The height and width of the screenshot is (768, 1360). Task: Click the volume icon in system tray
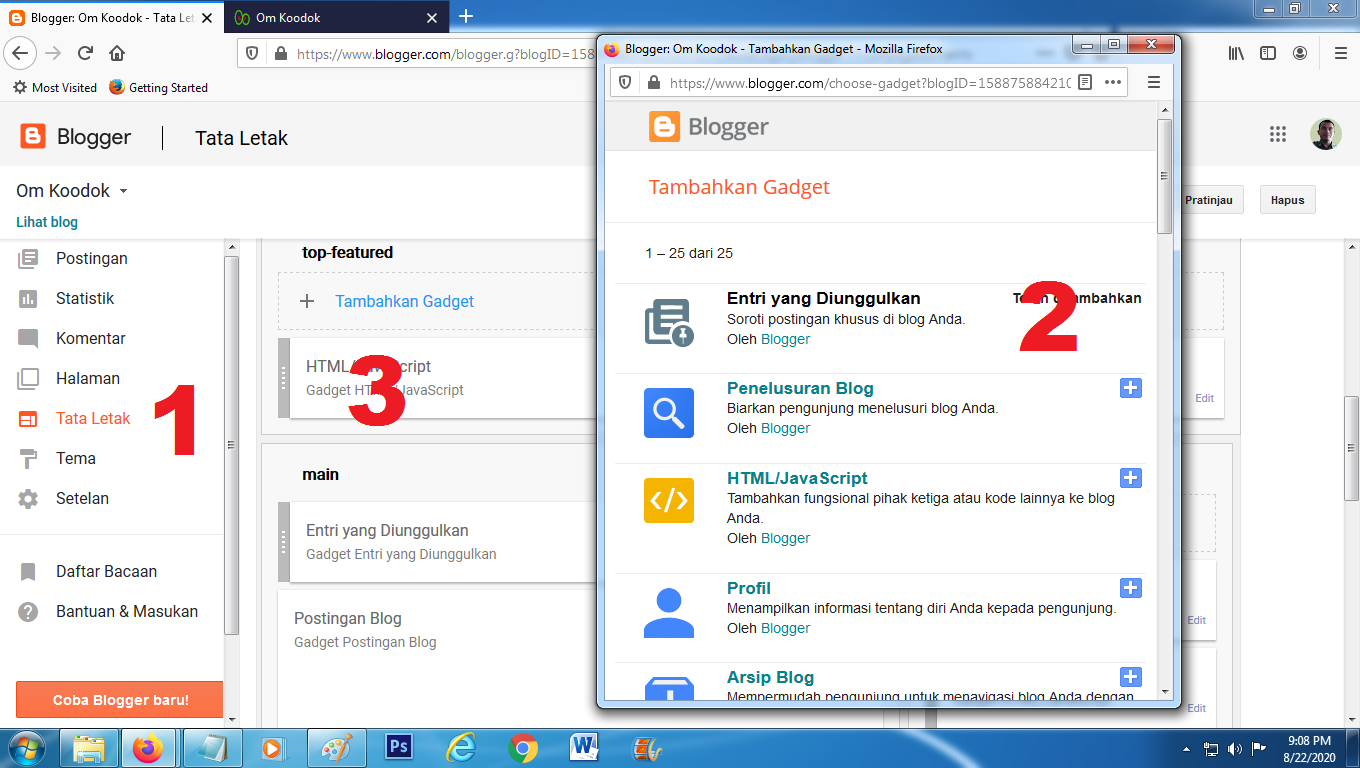tap(1233, 748)
